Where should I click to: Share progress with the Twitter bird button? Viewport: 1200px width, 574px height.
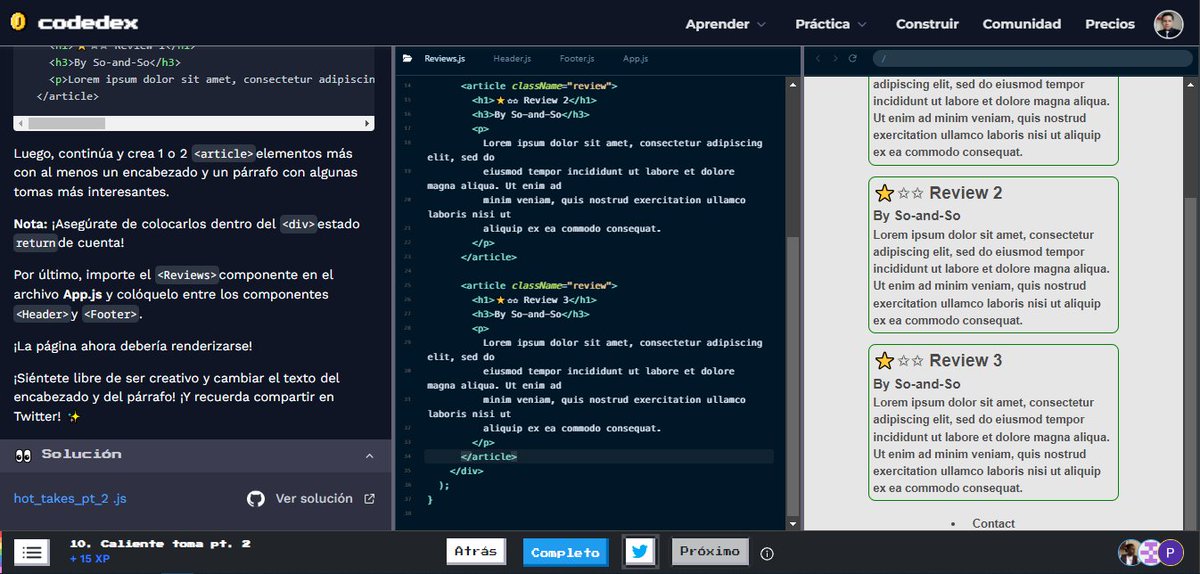(641, 552)
